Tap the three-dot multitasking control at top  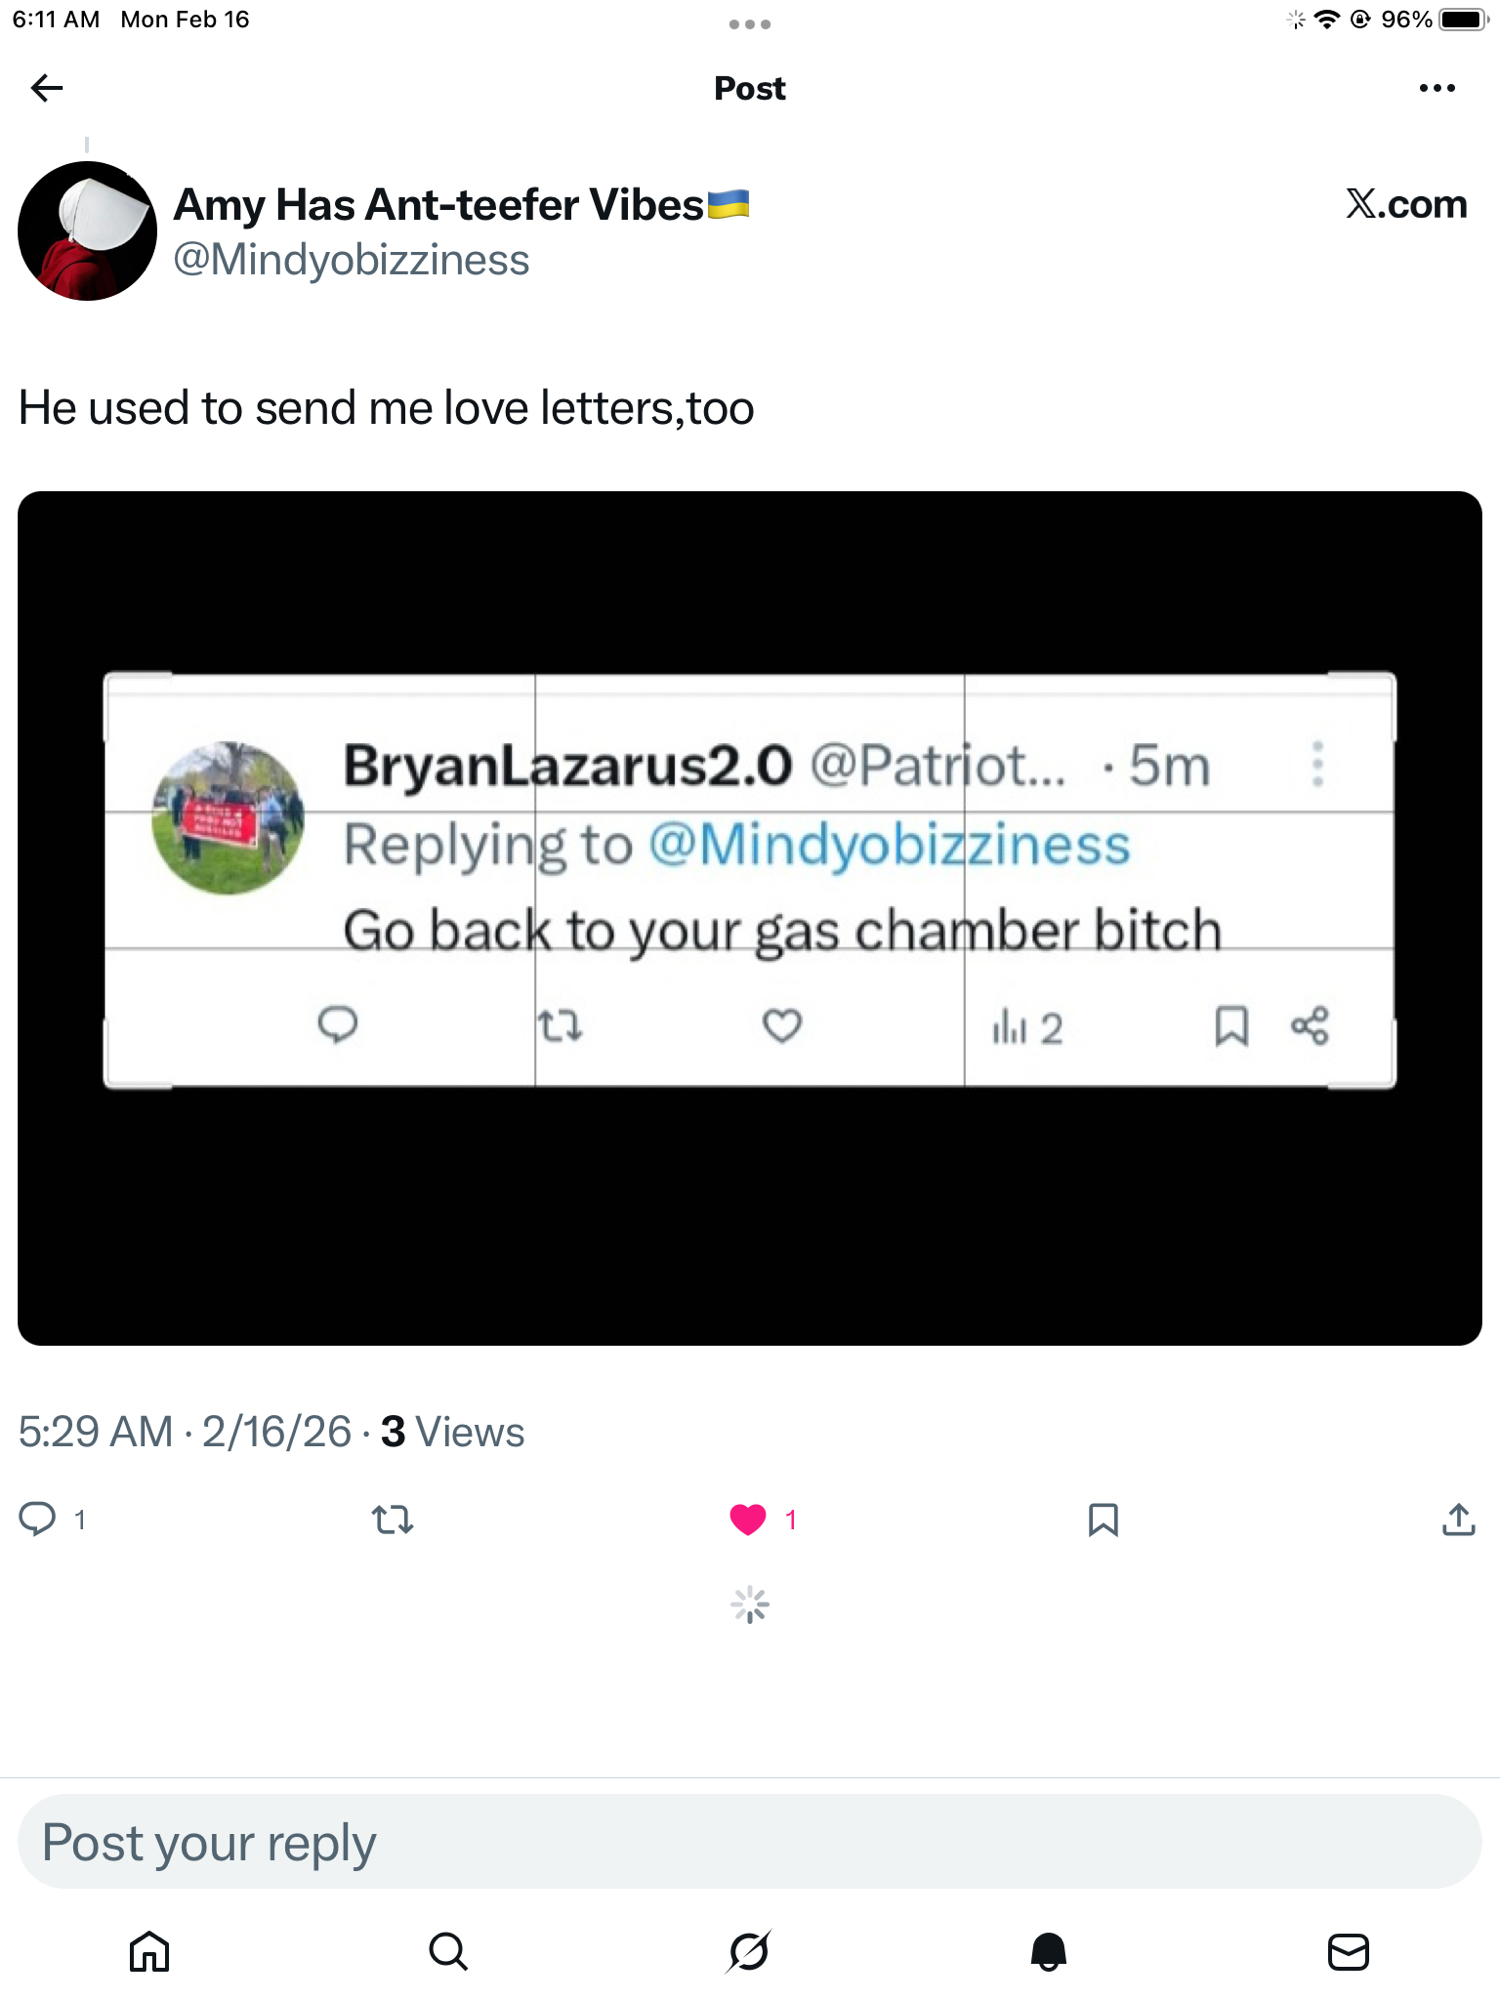[749, 24]
